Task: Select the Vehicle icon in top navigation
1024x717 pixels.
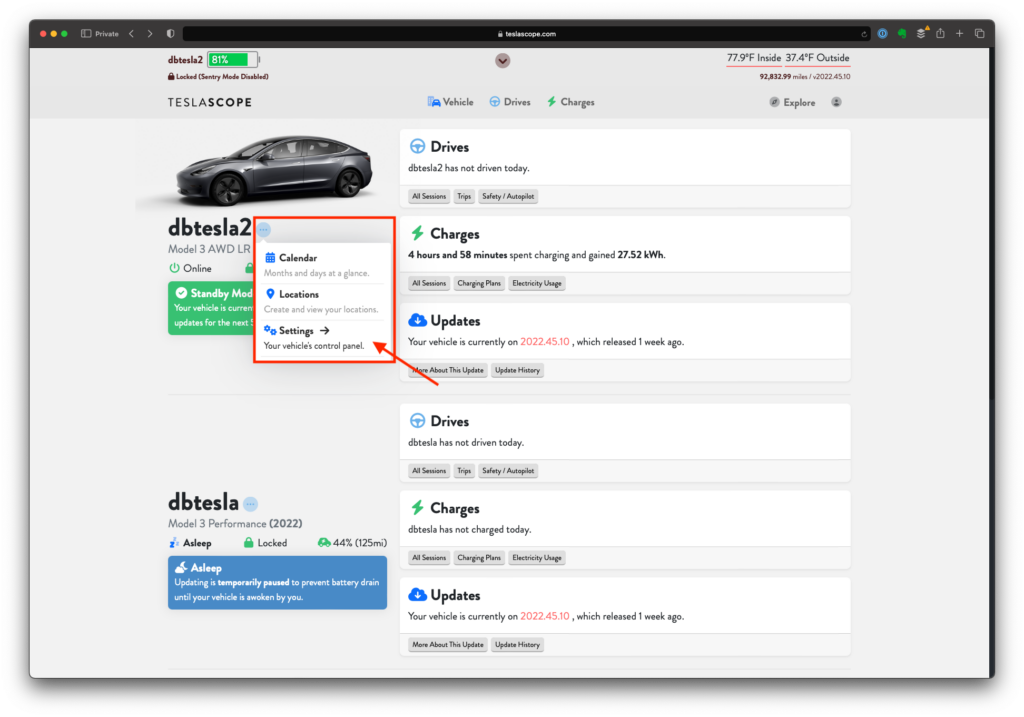Action: [433, 101]
